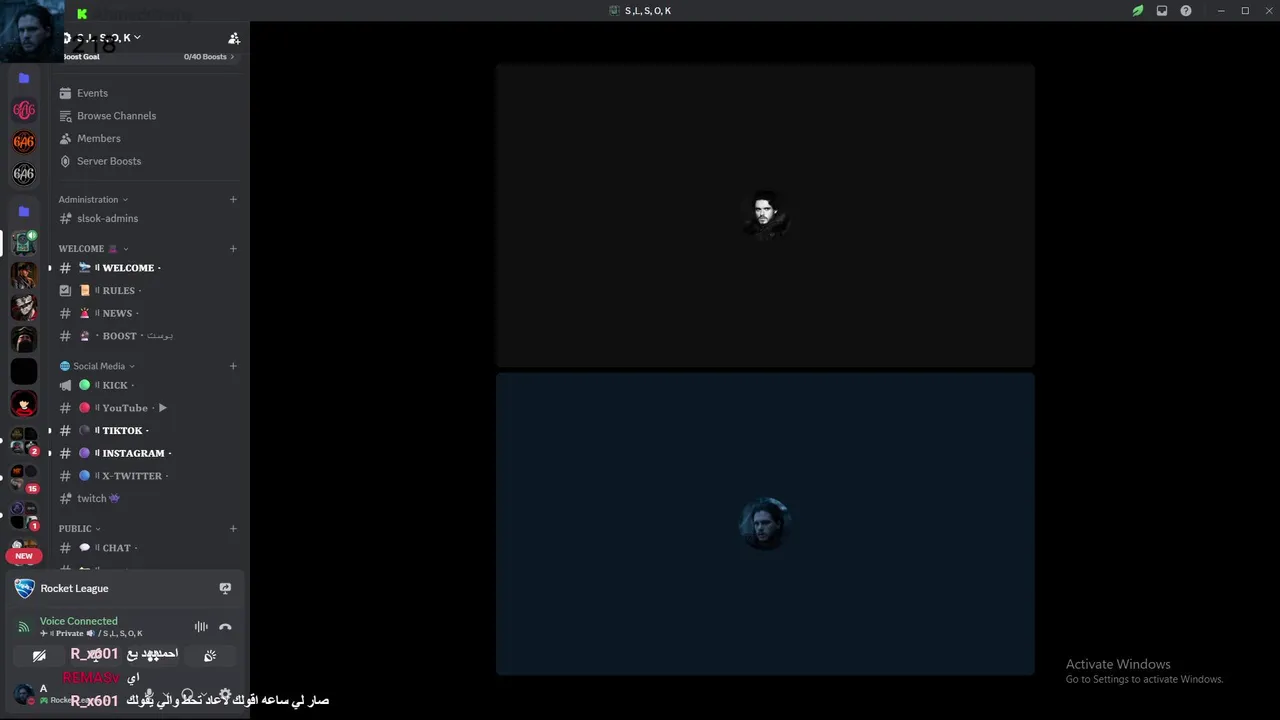
Task: Open your user avatar status menu
Action: coord(24,694)
